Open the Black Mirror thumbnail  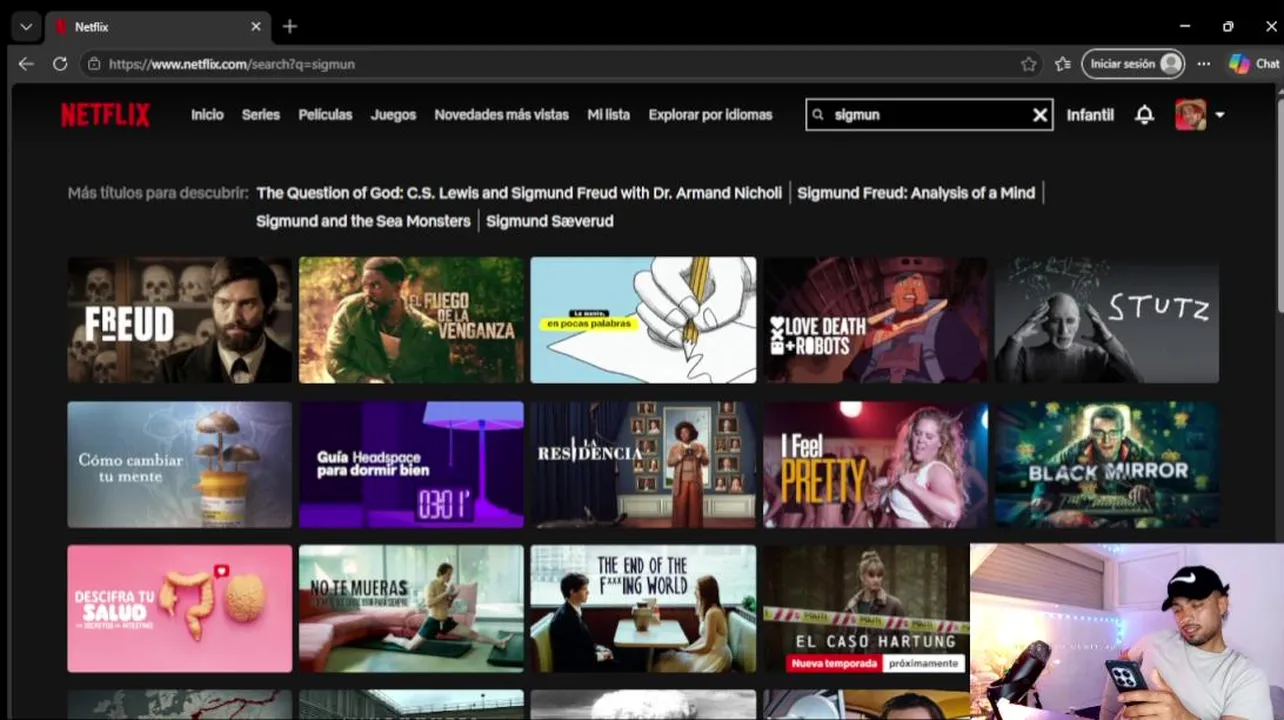click(x=1107, y=465)
